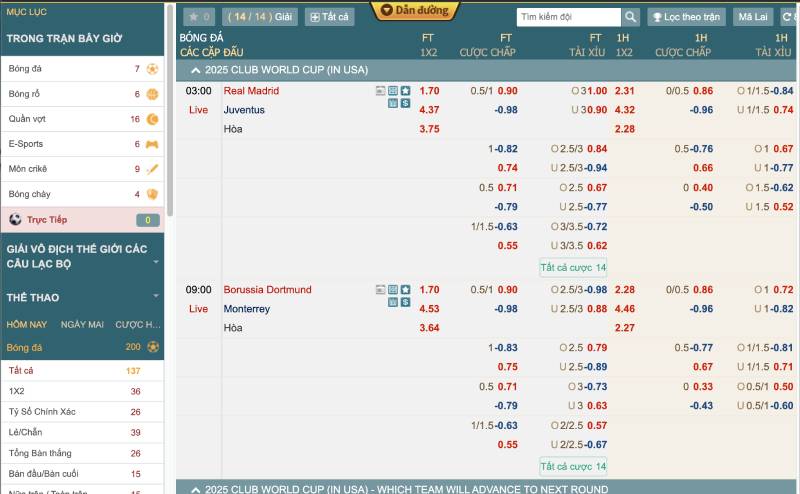The width and height of the screenshot is (800, 494).
Task: Click the favorites star button
Action: pos(199,17)
